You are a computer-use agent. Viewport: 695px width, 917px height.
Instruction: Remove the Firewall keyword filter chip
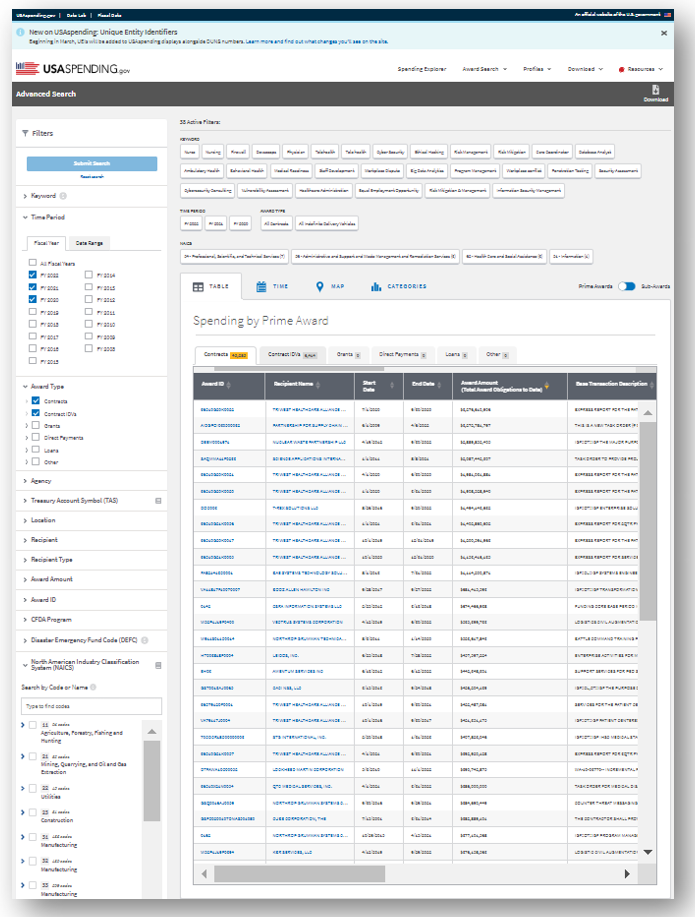(x=238, y=152)
